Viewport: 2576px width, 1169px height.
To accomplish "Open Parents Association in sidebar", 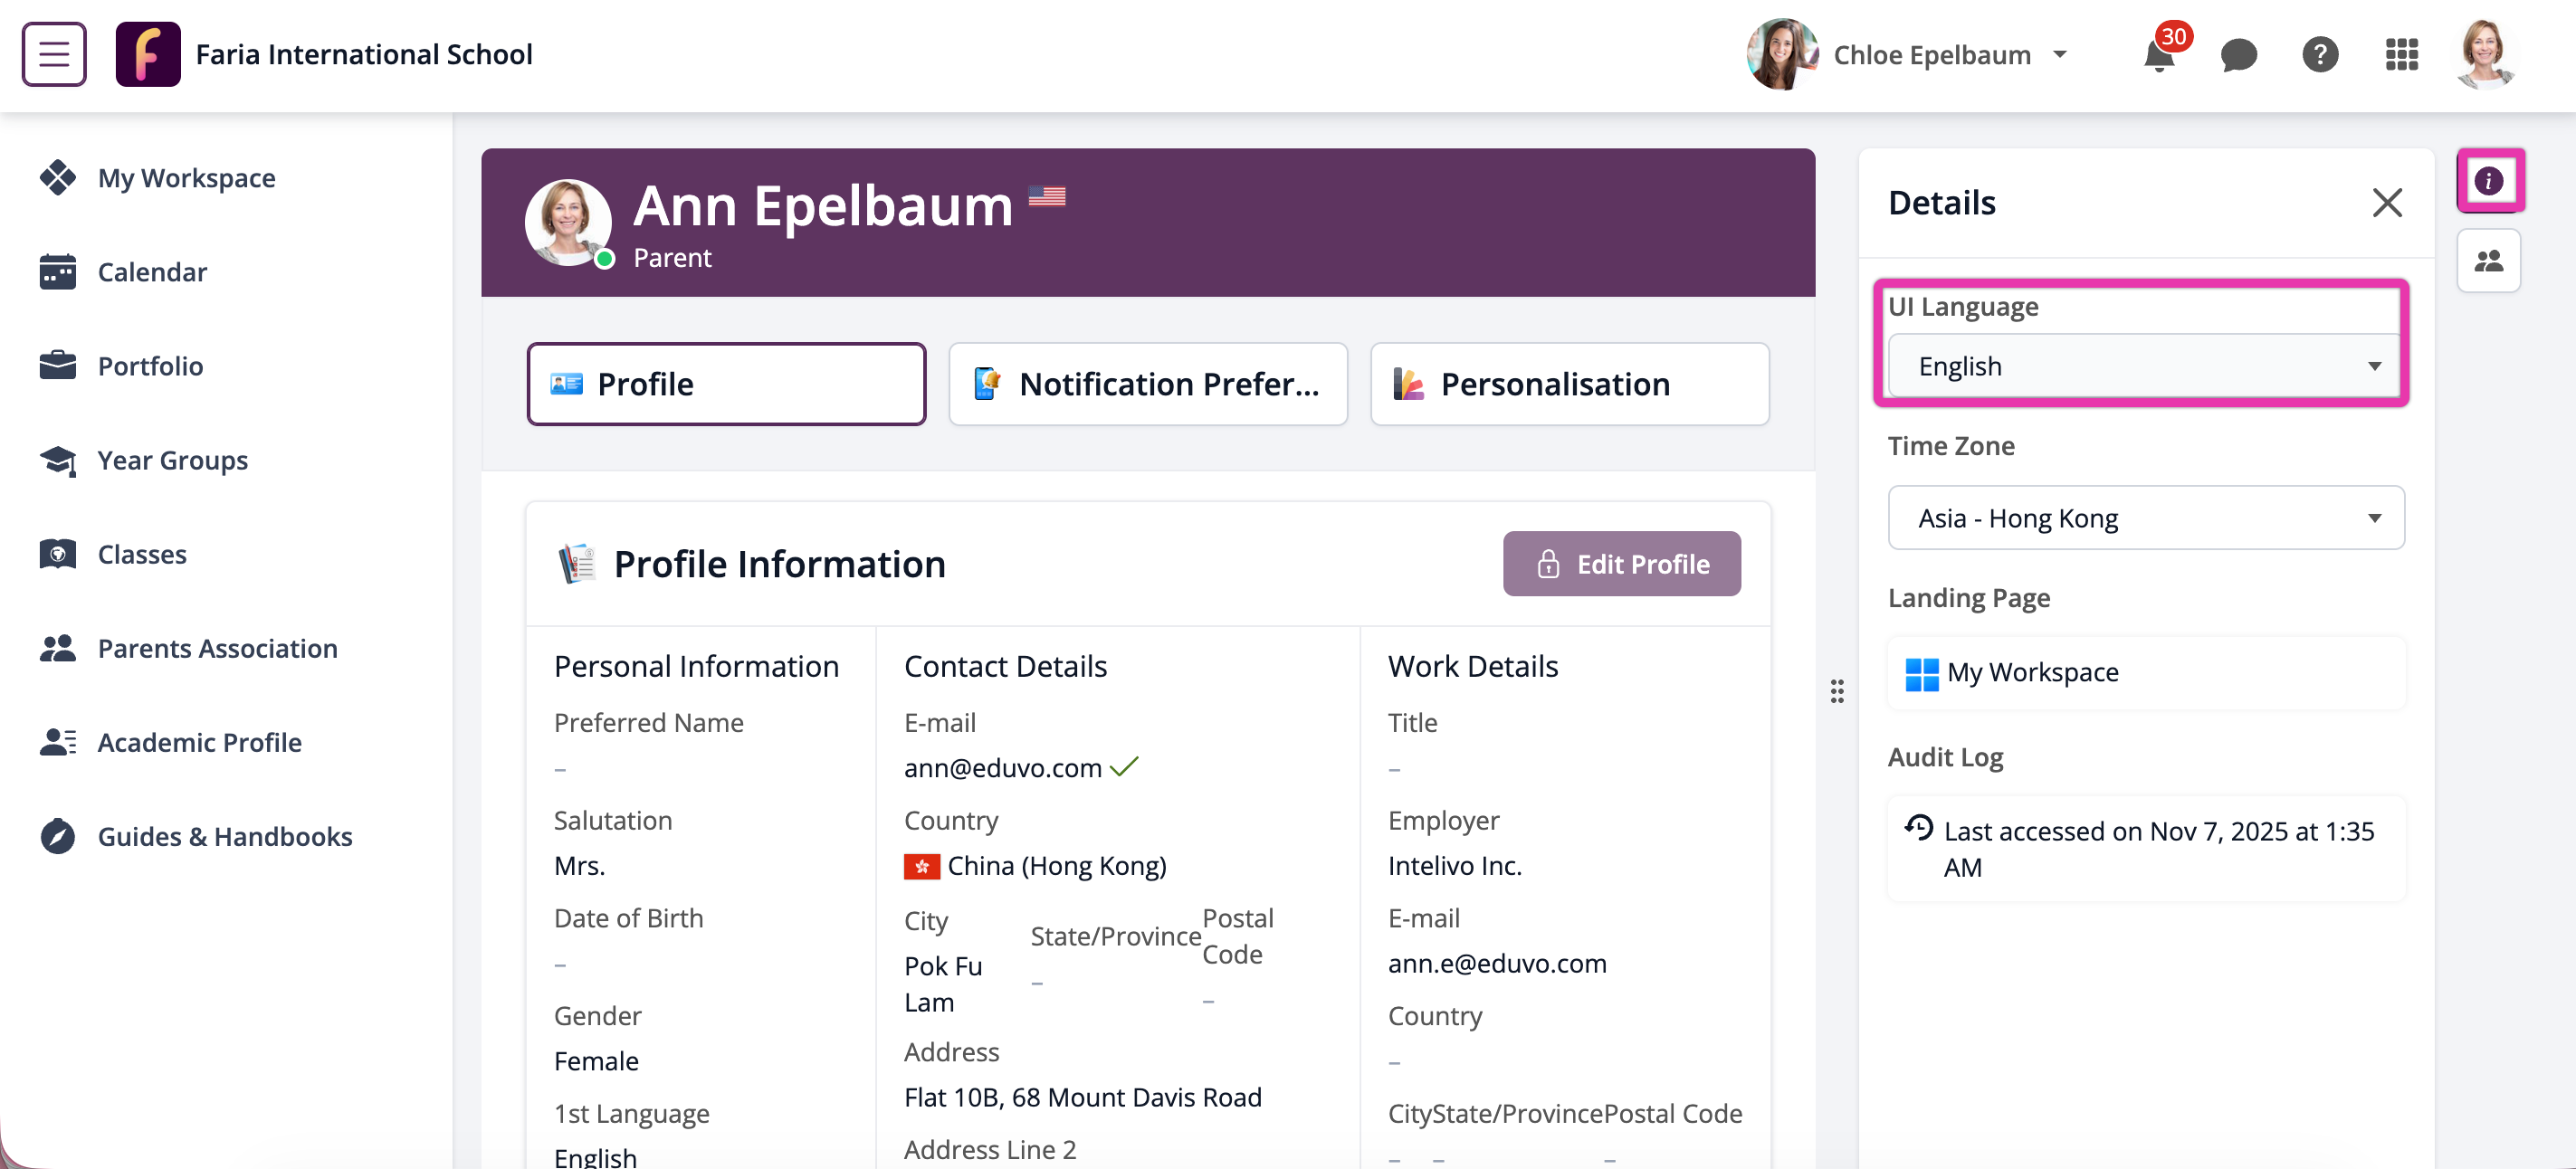I will 217,648.
